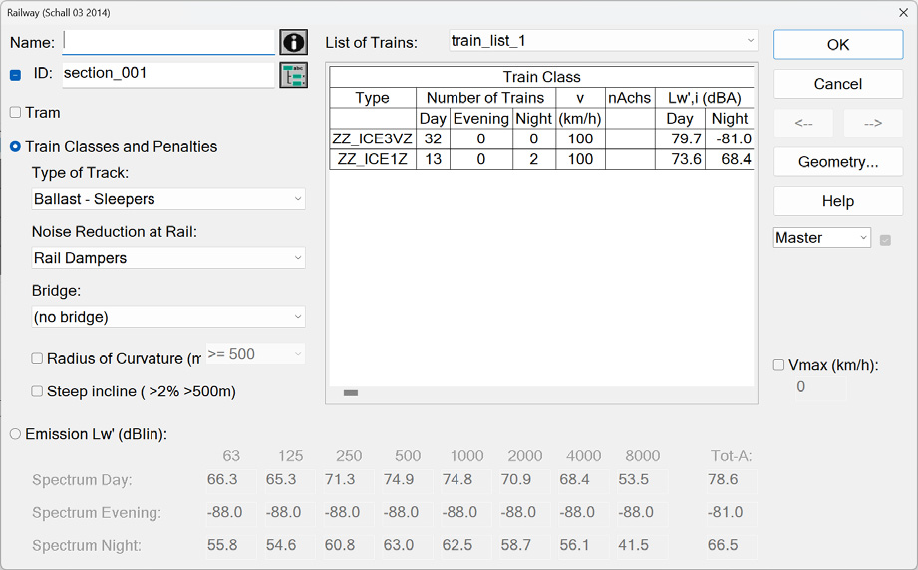This screenshot has width=918, height=570.
Task: Open the ID tree icon button
Action: click(x=293, y=75)
